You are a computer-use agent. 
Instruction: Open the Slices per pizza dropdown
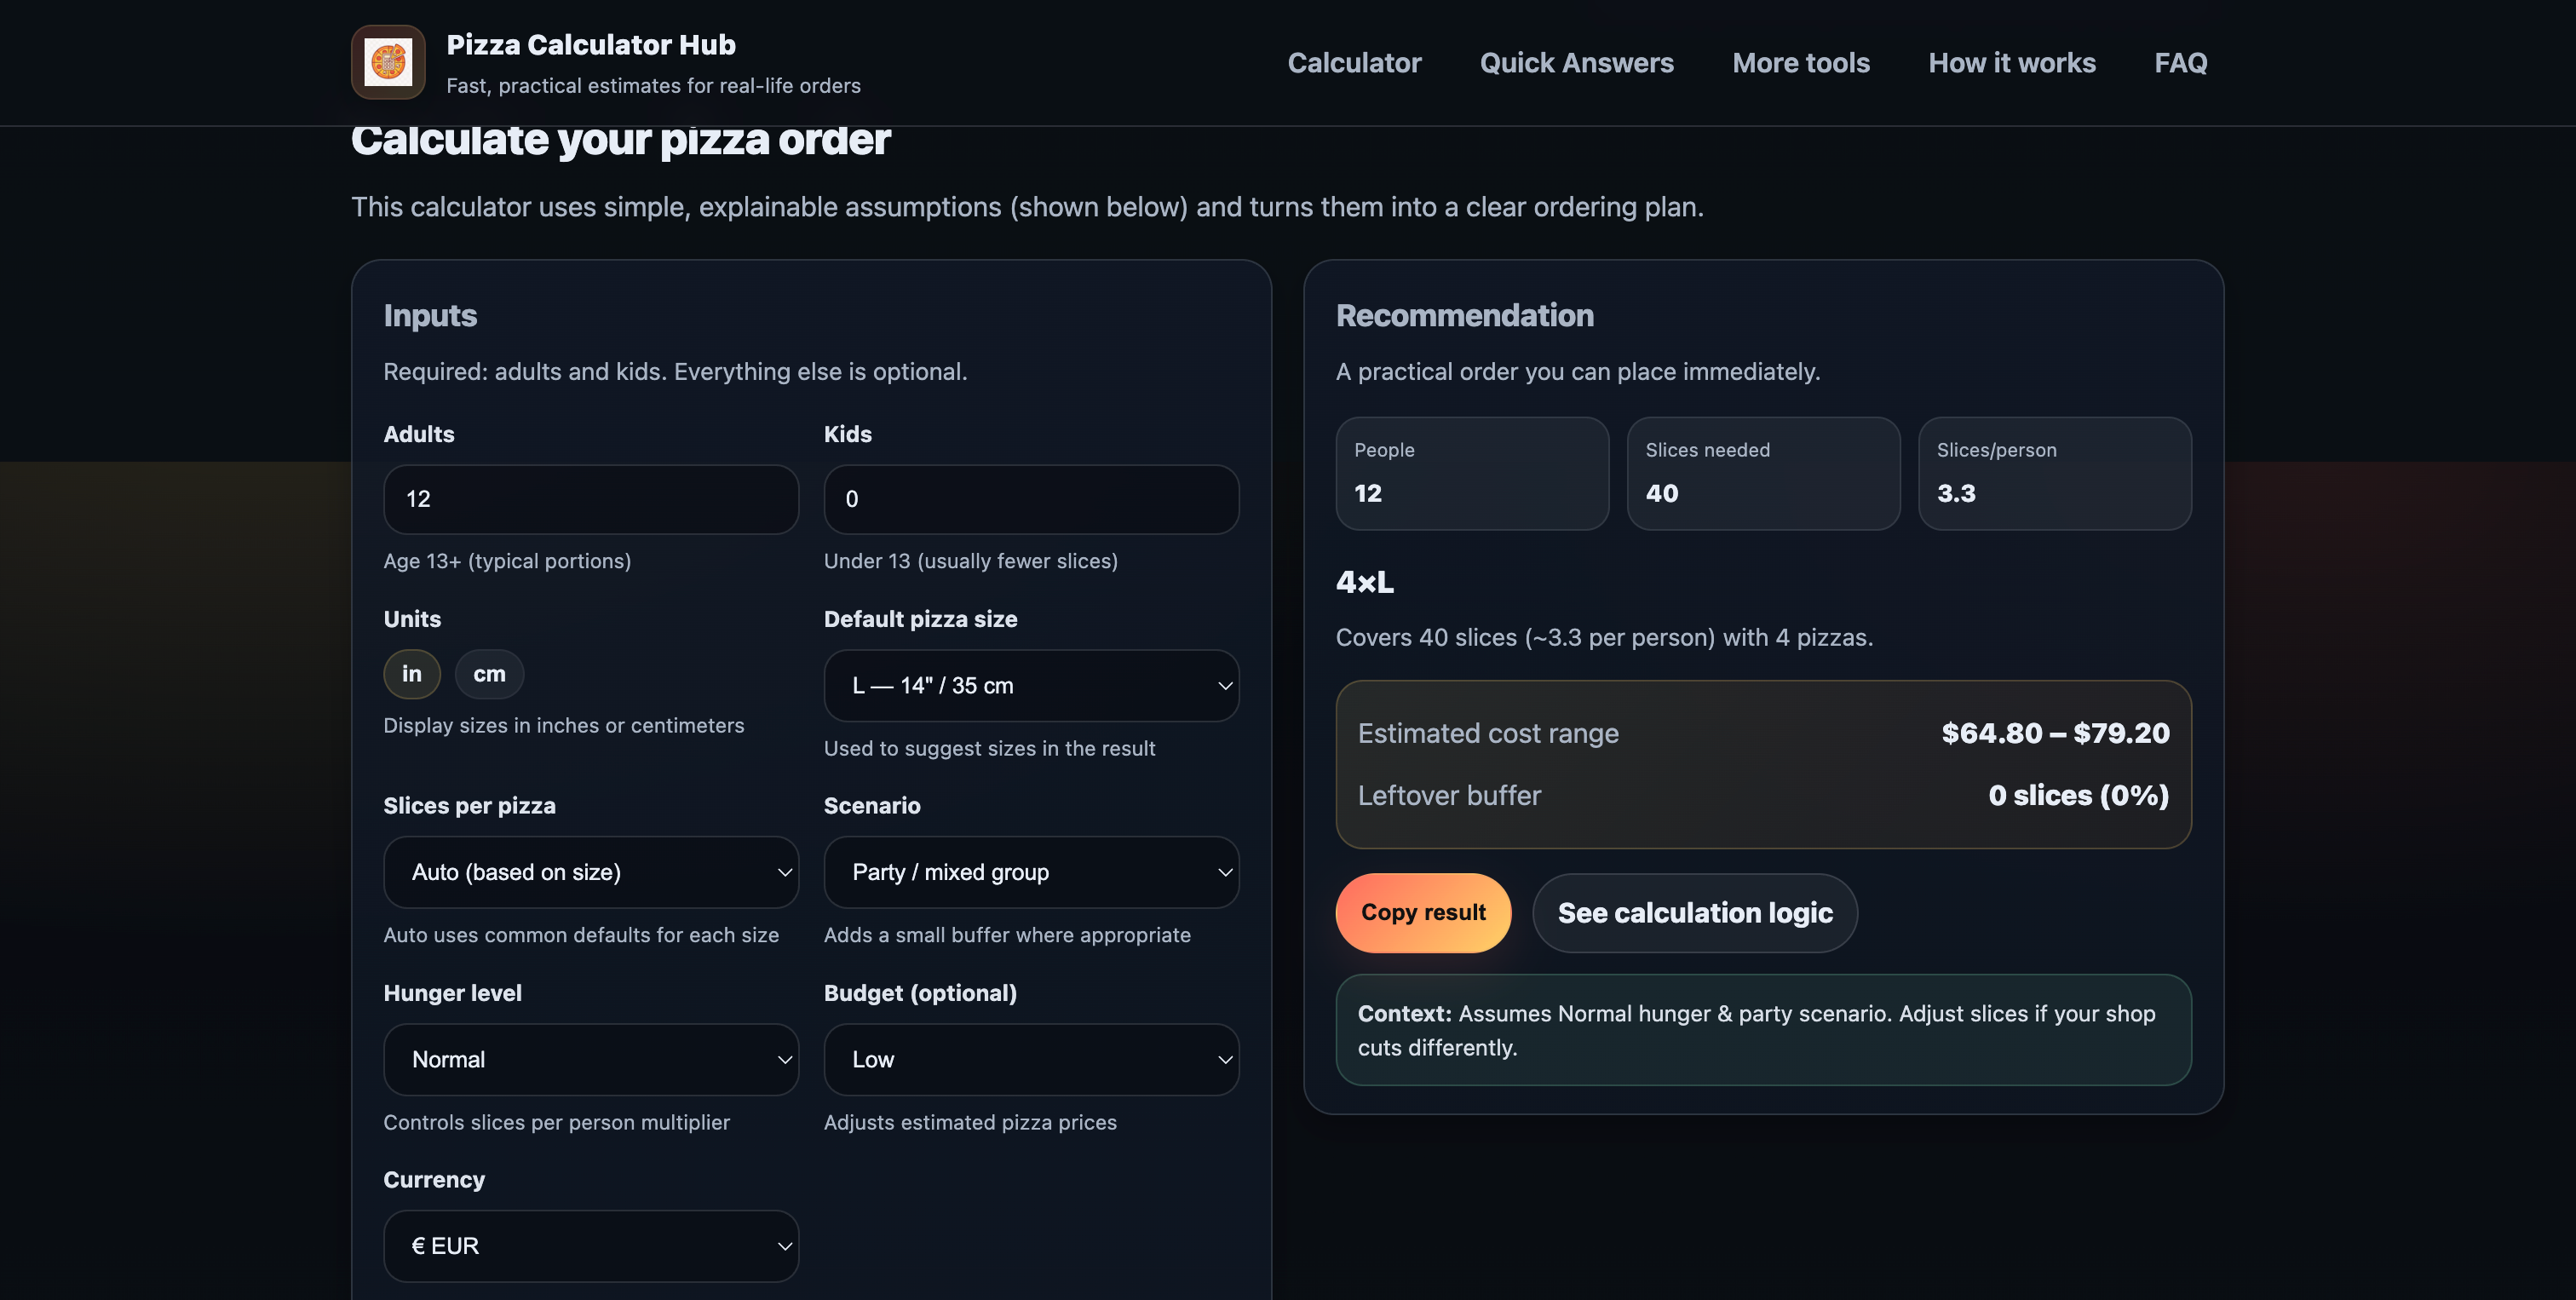[590, 872]
